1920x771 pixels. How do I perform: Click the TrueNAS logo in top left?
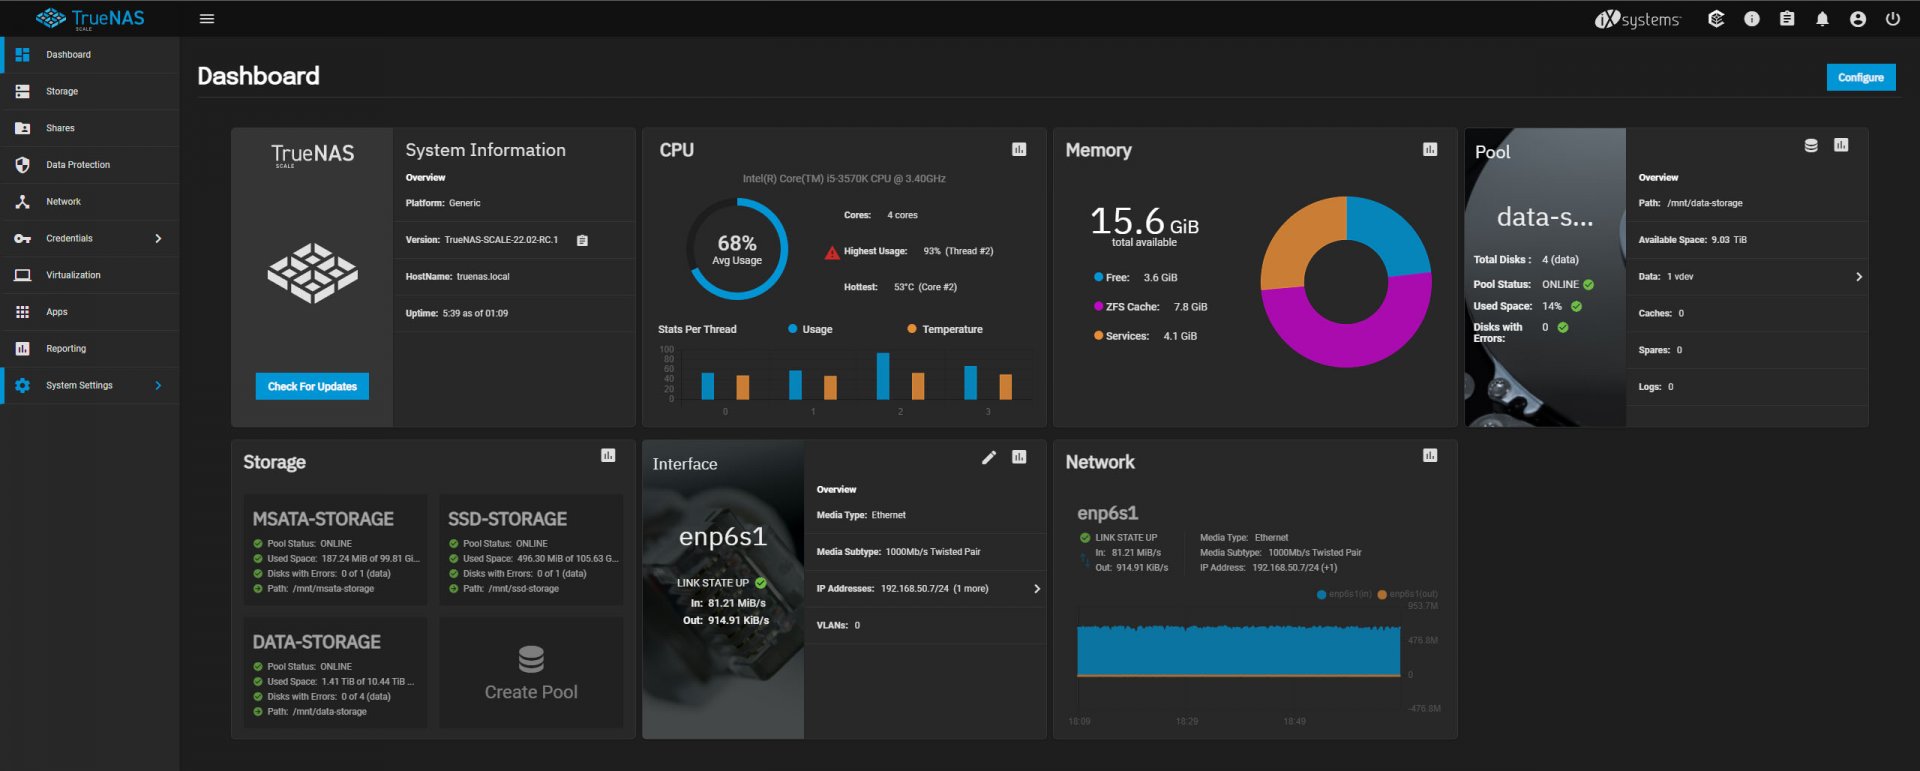(90, 18)
